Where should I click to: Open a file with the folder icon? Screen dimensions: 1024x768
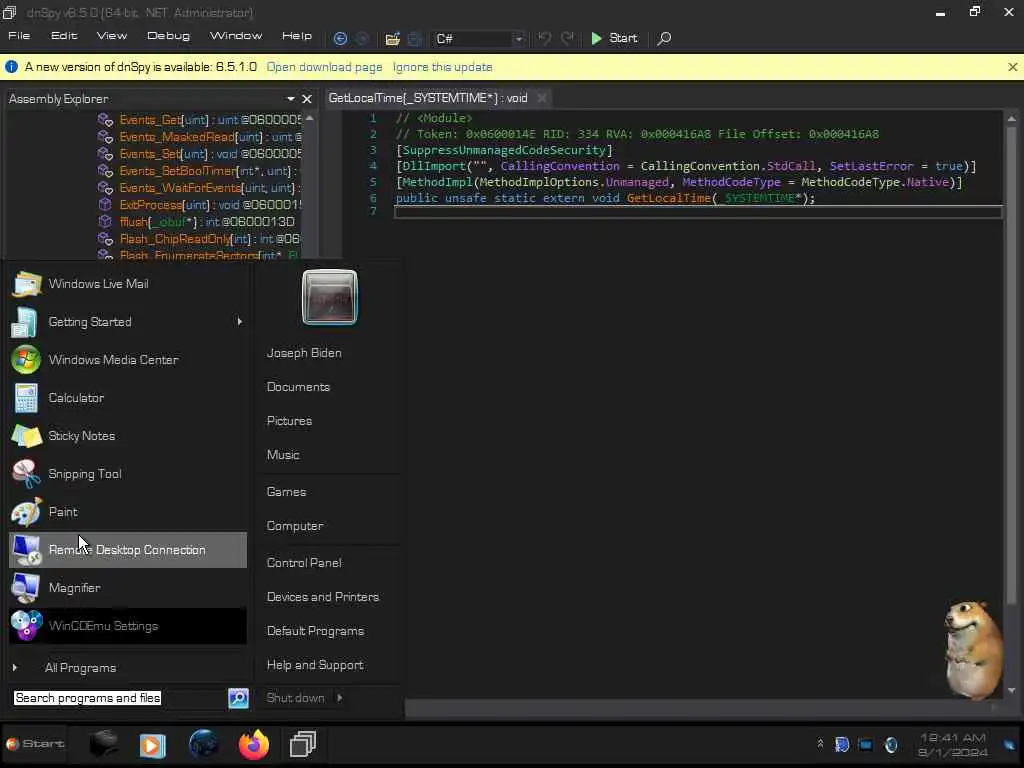coord(392,39)
